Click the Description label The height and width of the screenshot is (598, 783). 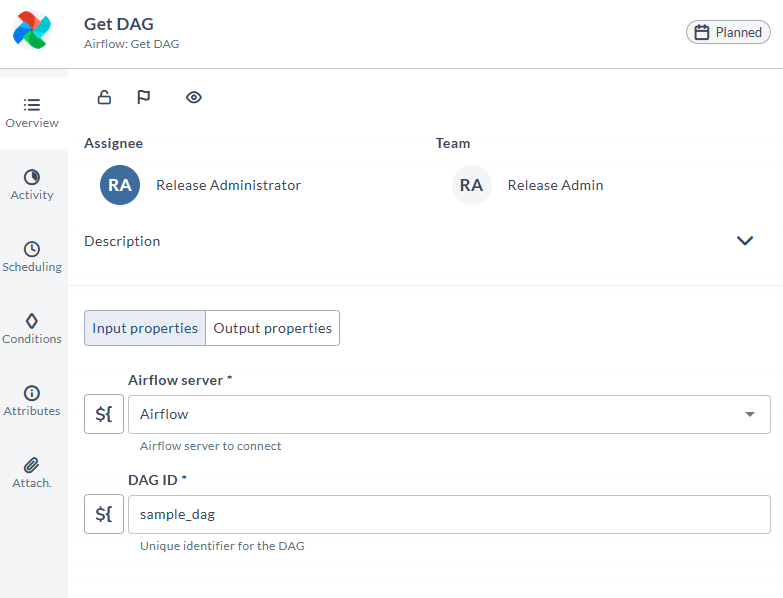tap(122, 241)
